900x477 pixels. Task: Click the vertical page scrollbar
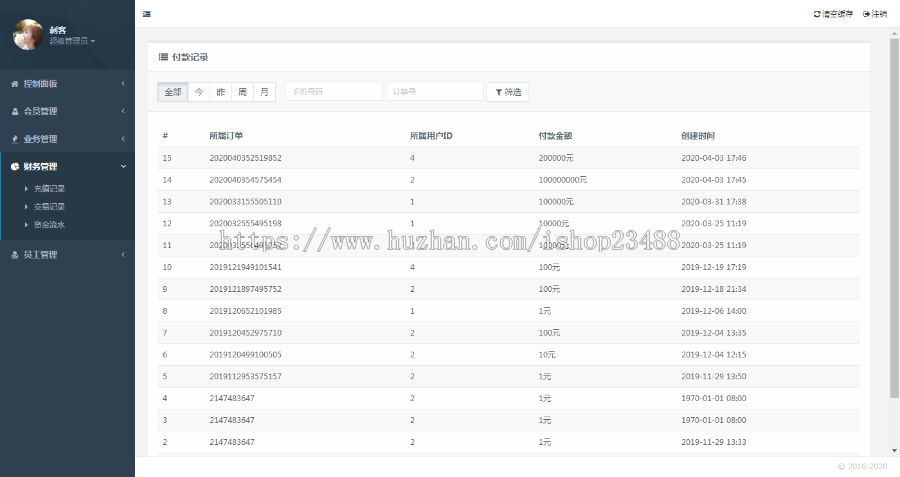coord(894,218)
